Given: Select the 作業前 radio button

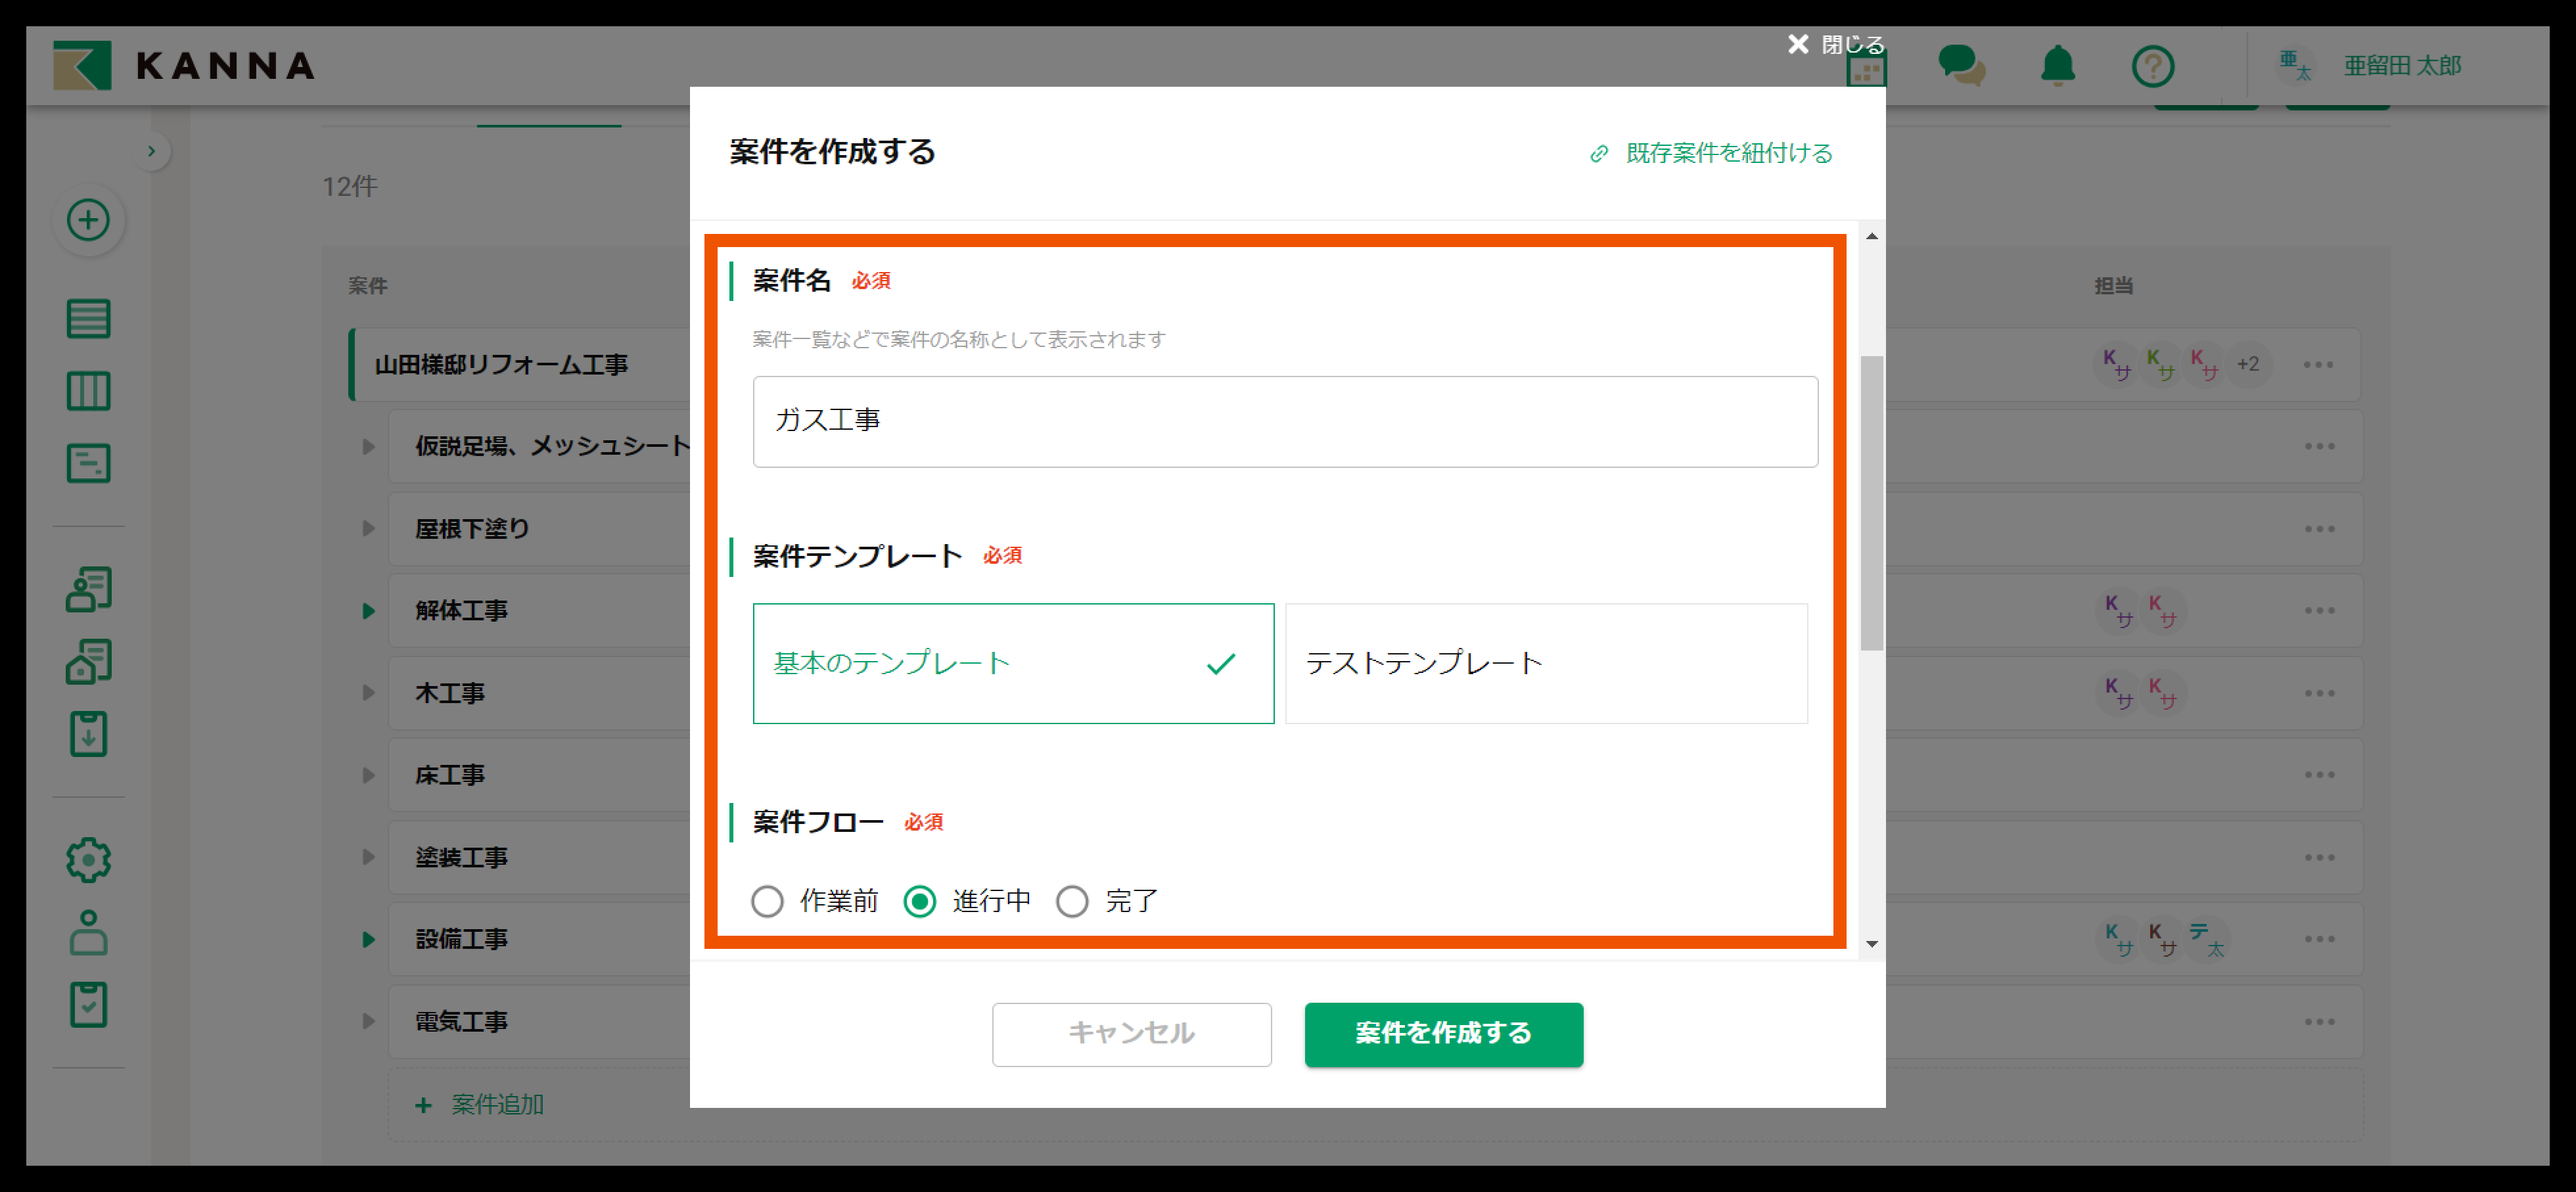Looking at the screenshot, I should [x=767, y=901].
